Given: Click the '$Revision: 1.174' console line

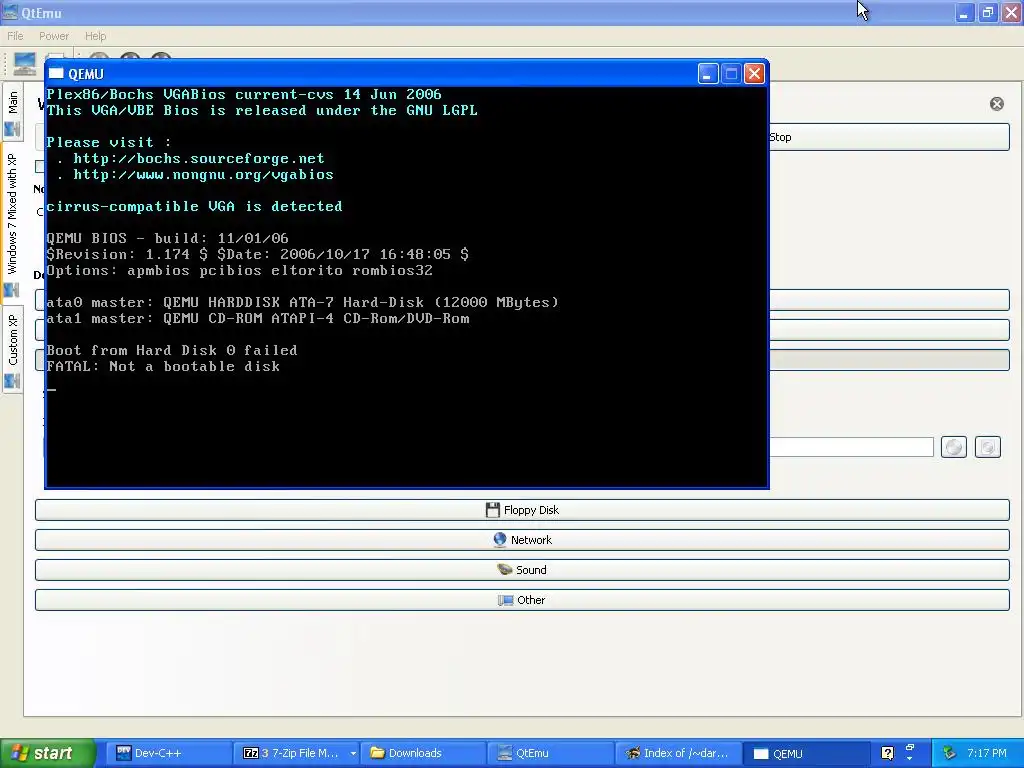Looking at the screenshot, I should pyautogui.click(x=257, y=254).
